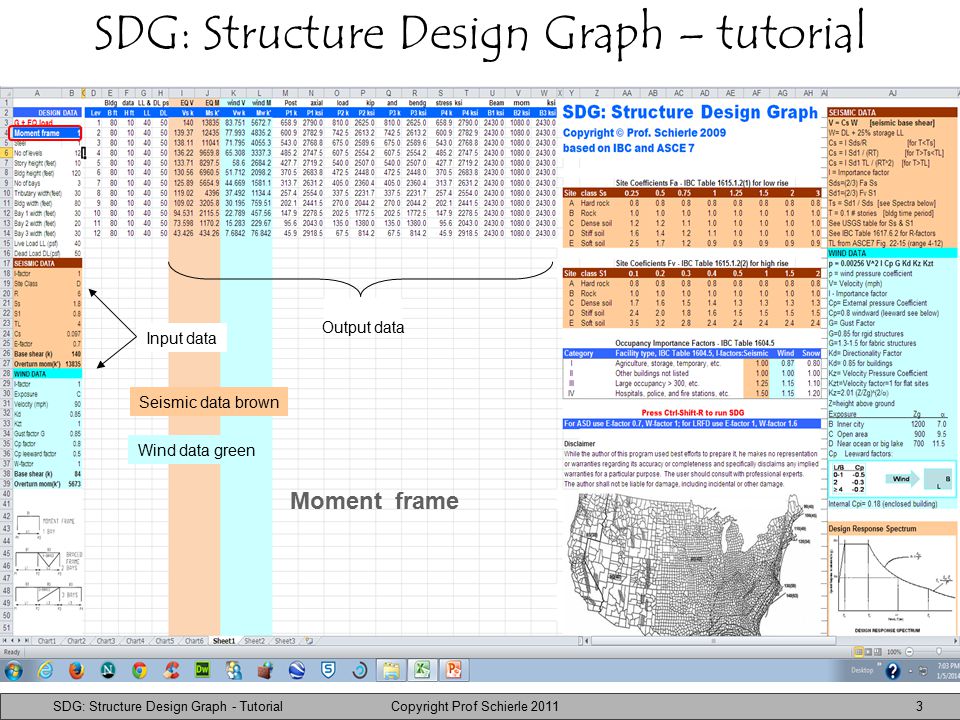The width and height of the screenshot is (960, 720).
Task: Launch Google Earth from the taskbar
Action: [297, 671]
